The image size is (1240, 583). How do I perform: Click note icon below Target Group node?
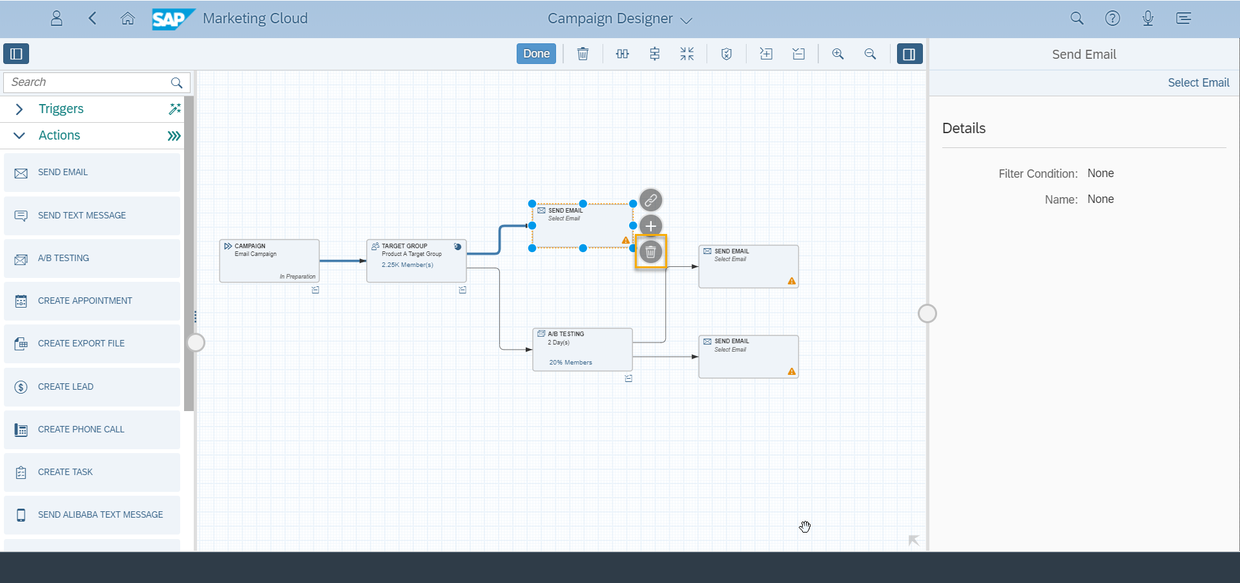point(463,290)
